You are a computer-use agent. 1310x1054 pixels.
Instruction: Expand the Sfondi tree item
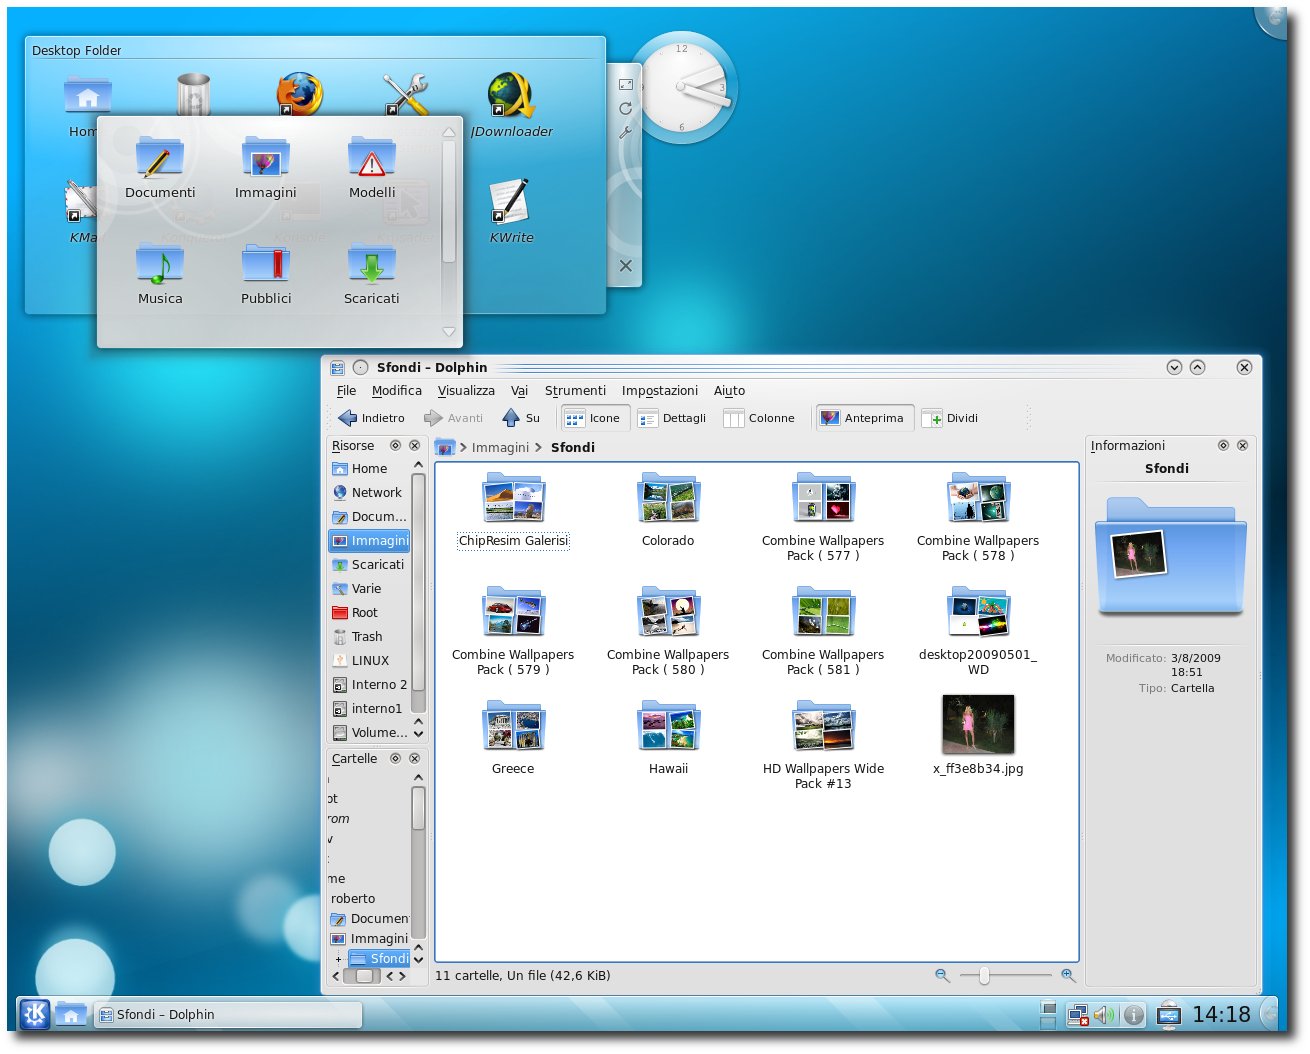[338, 959]
